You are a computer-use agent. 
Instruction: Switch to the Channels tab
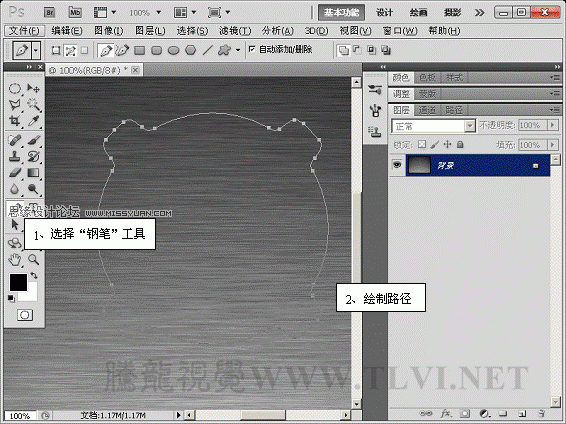tap(427, 110)
